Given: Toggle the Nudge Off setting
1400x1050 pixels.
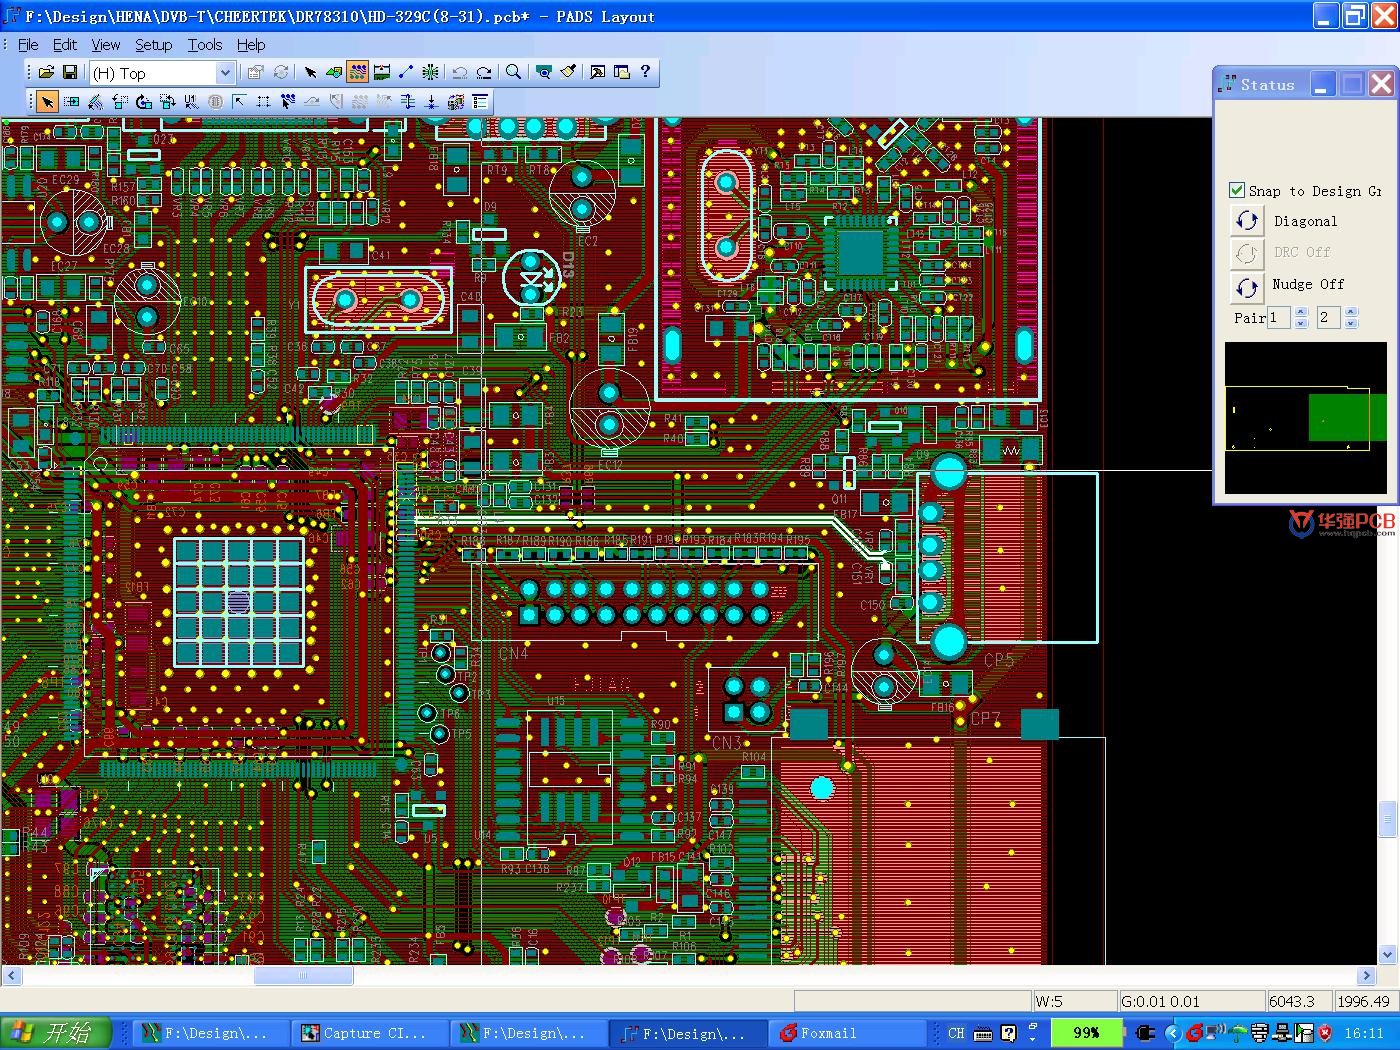Looking at the screenshot, I should [1247, 287].
